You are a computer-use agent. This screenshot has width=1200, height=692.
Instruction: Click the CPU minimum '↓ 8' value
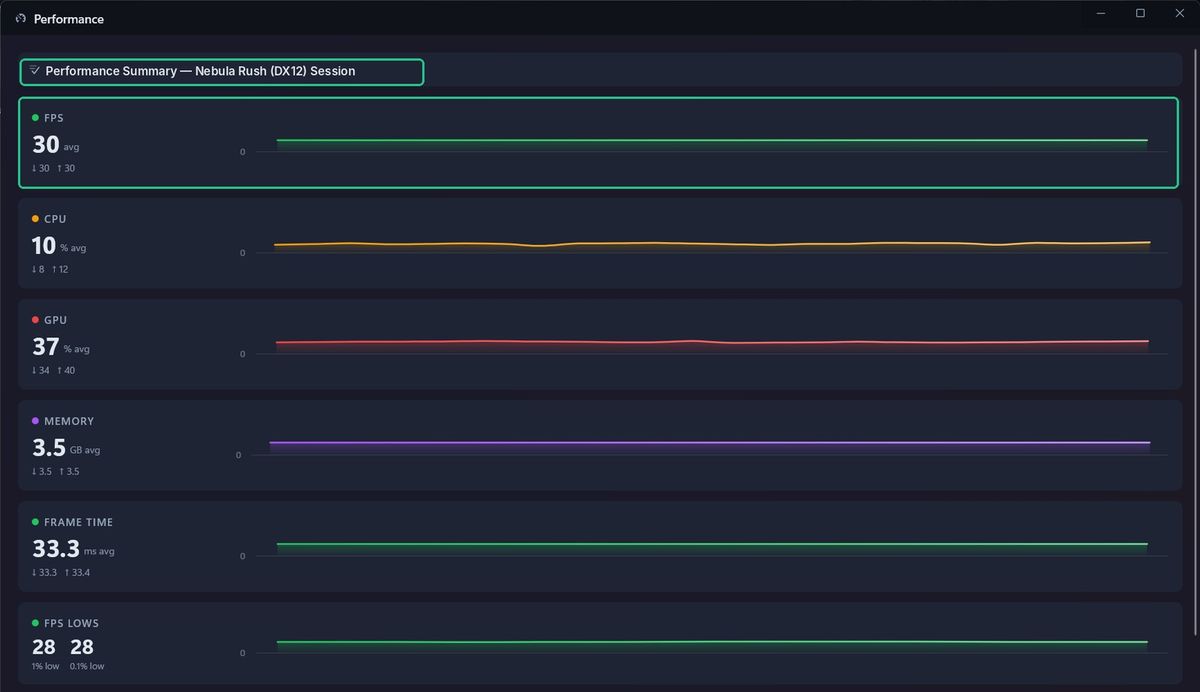[38, 269]
